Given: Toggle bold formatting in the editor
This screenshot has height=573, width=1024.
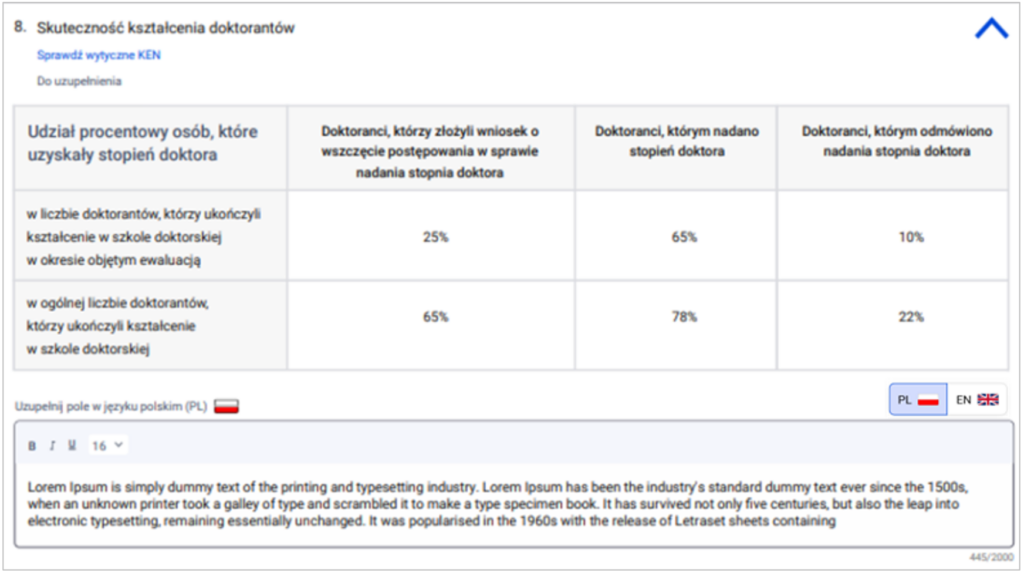Looking at the screenshot, I should tap(31, 446).
